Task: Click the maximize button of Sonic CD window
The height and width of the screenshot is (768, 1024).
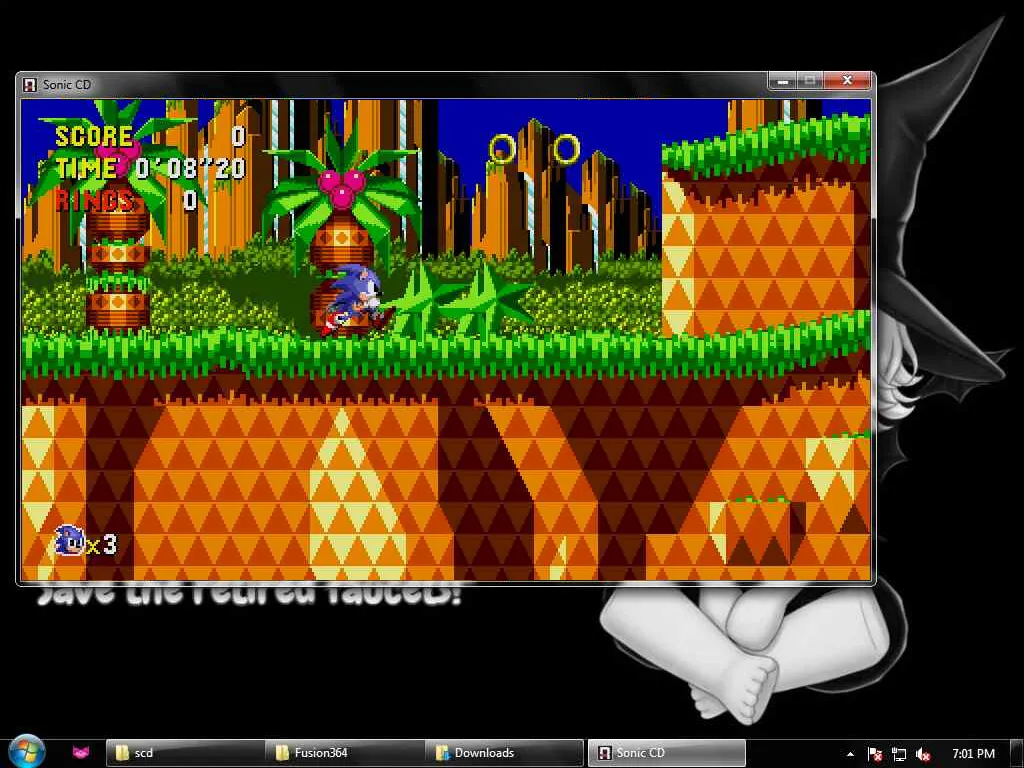Action: click(x=810, y=80)
